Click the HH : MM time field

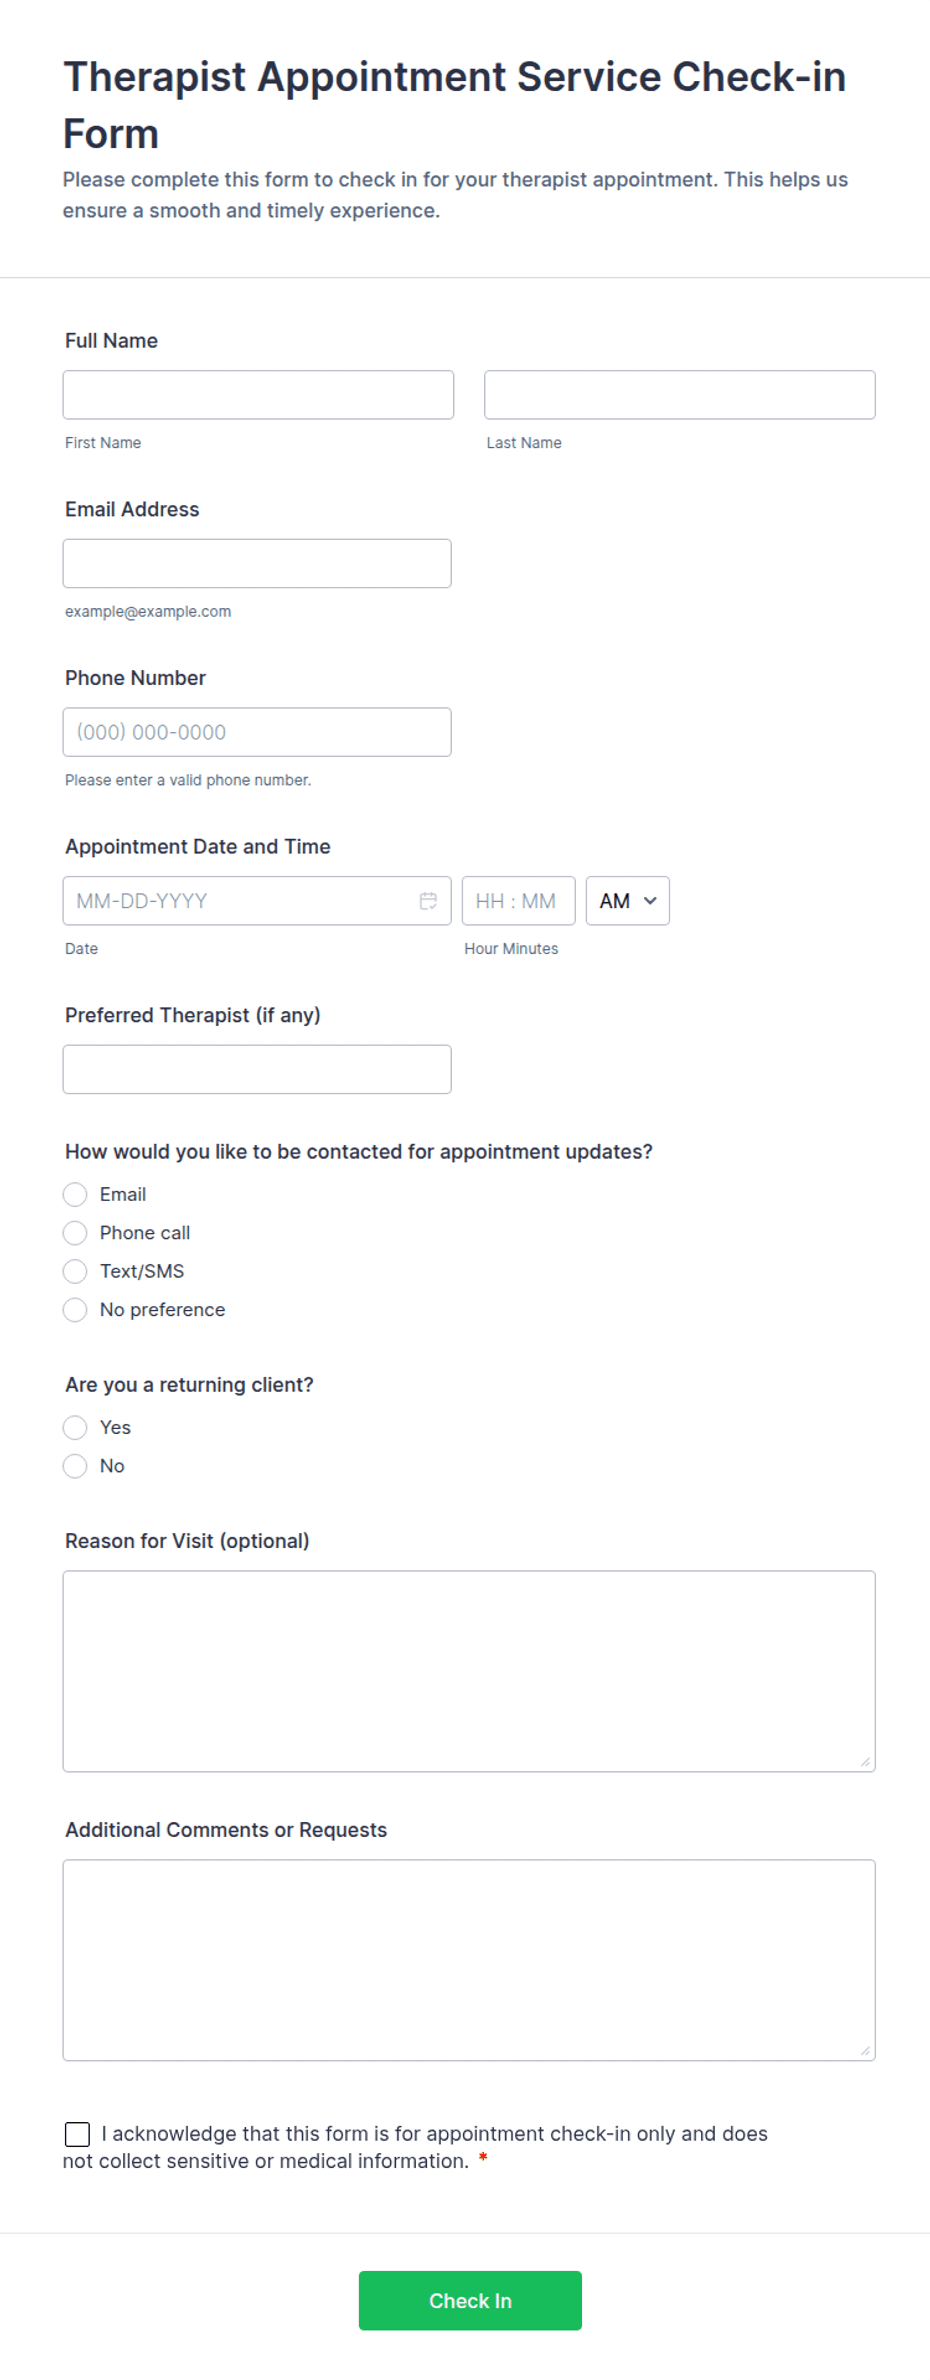pos(518,901)
